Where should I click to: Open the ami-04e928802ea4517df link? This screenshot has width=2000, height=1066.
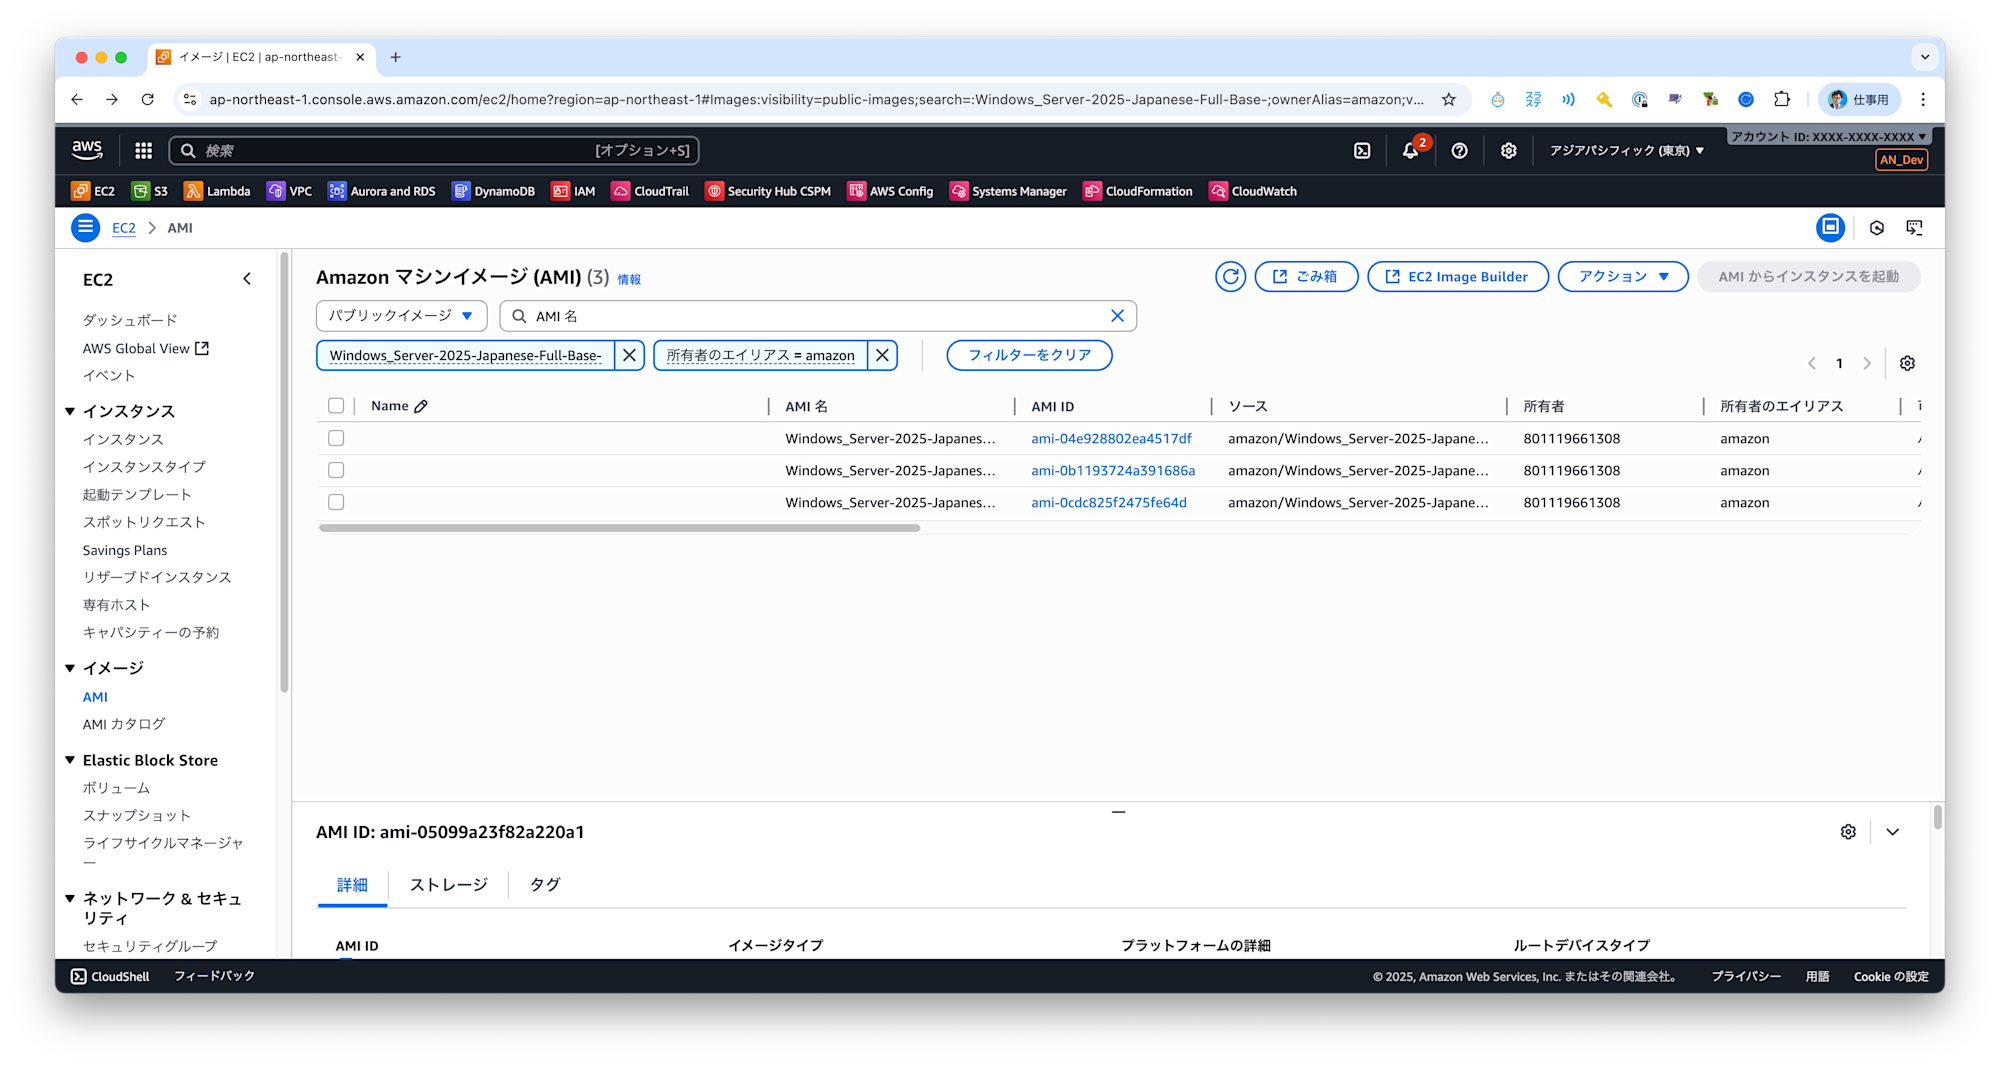(1111, 438)
